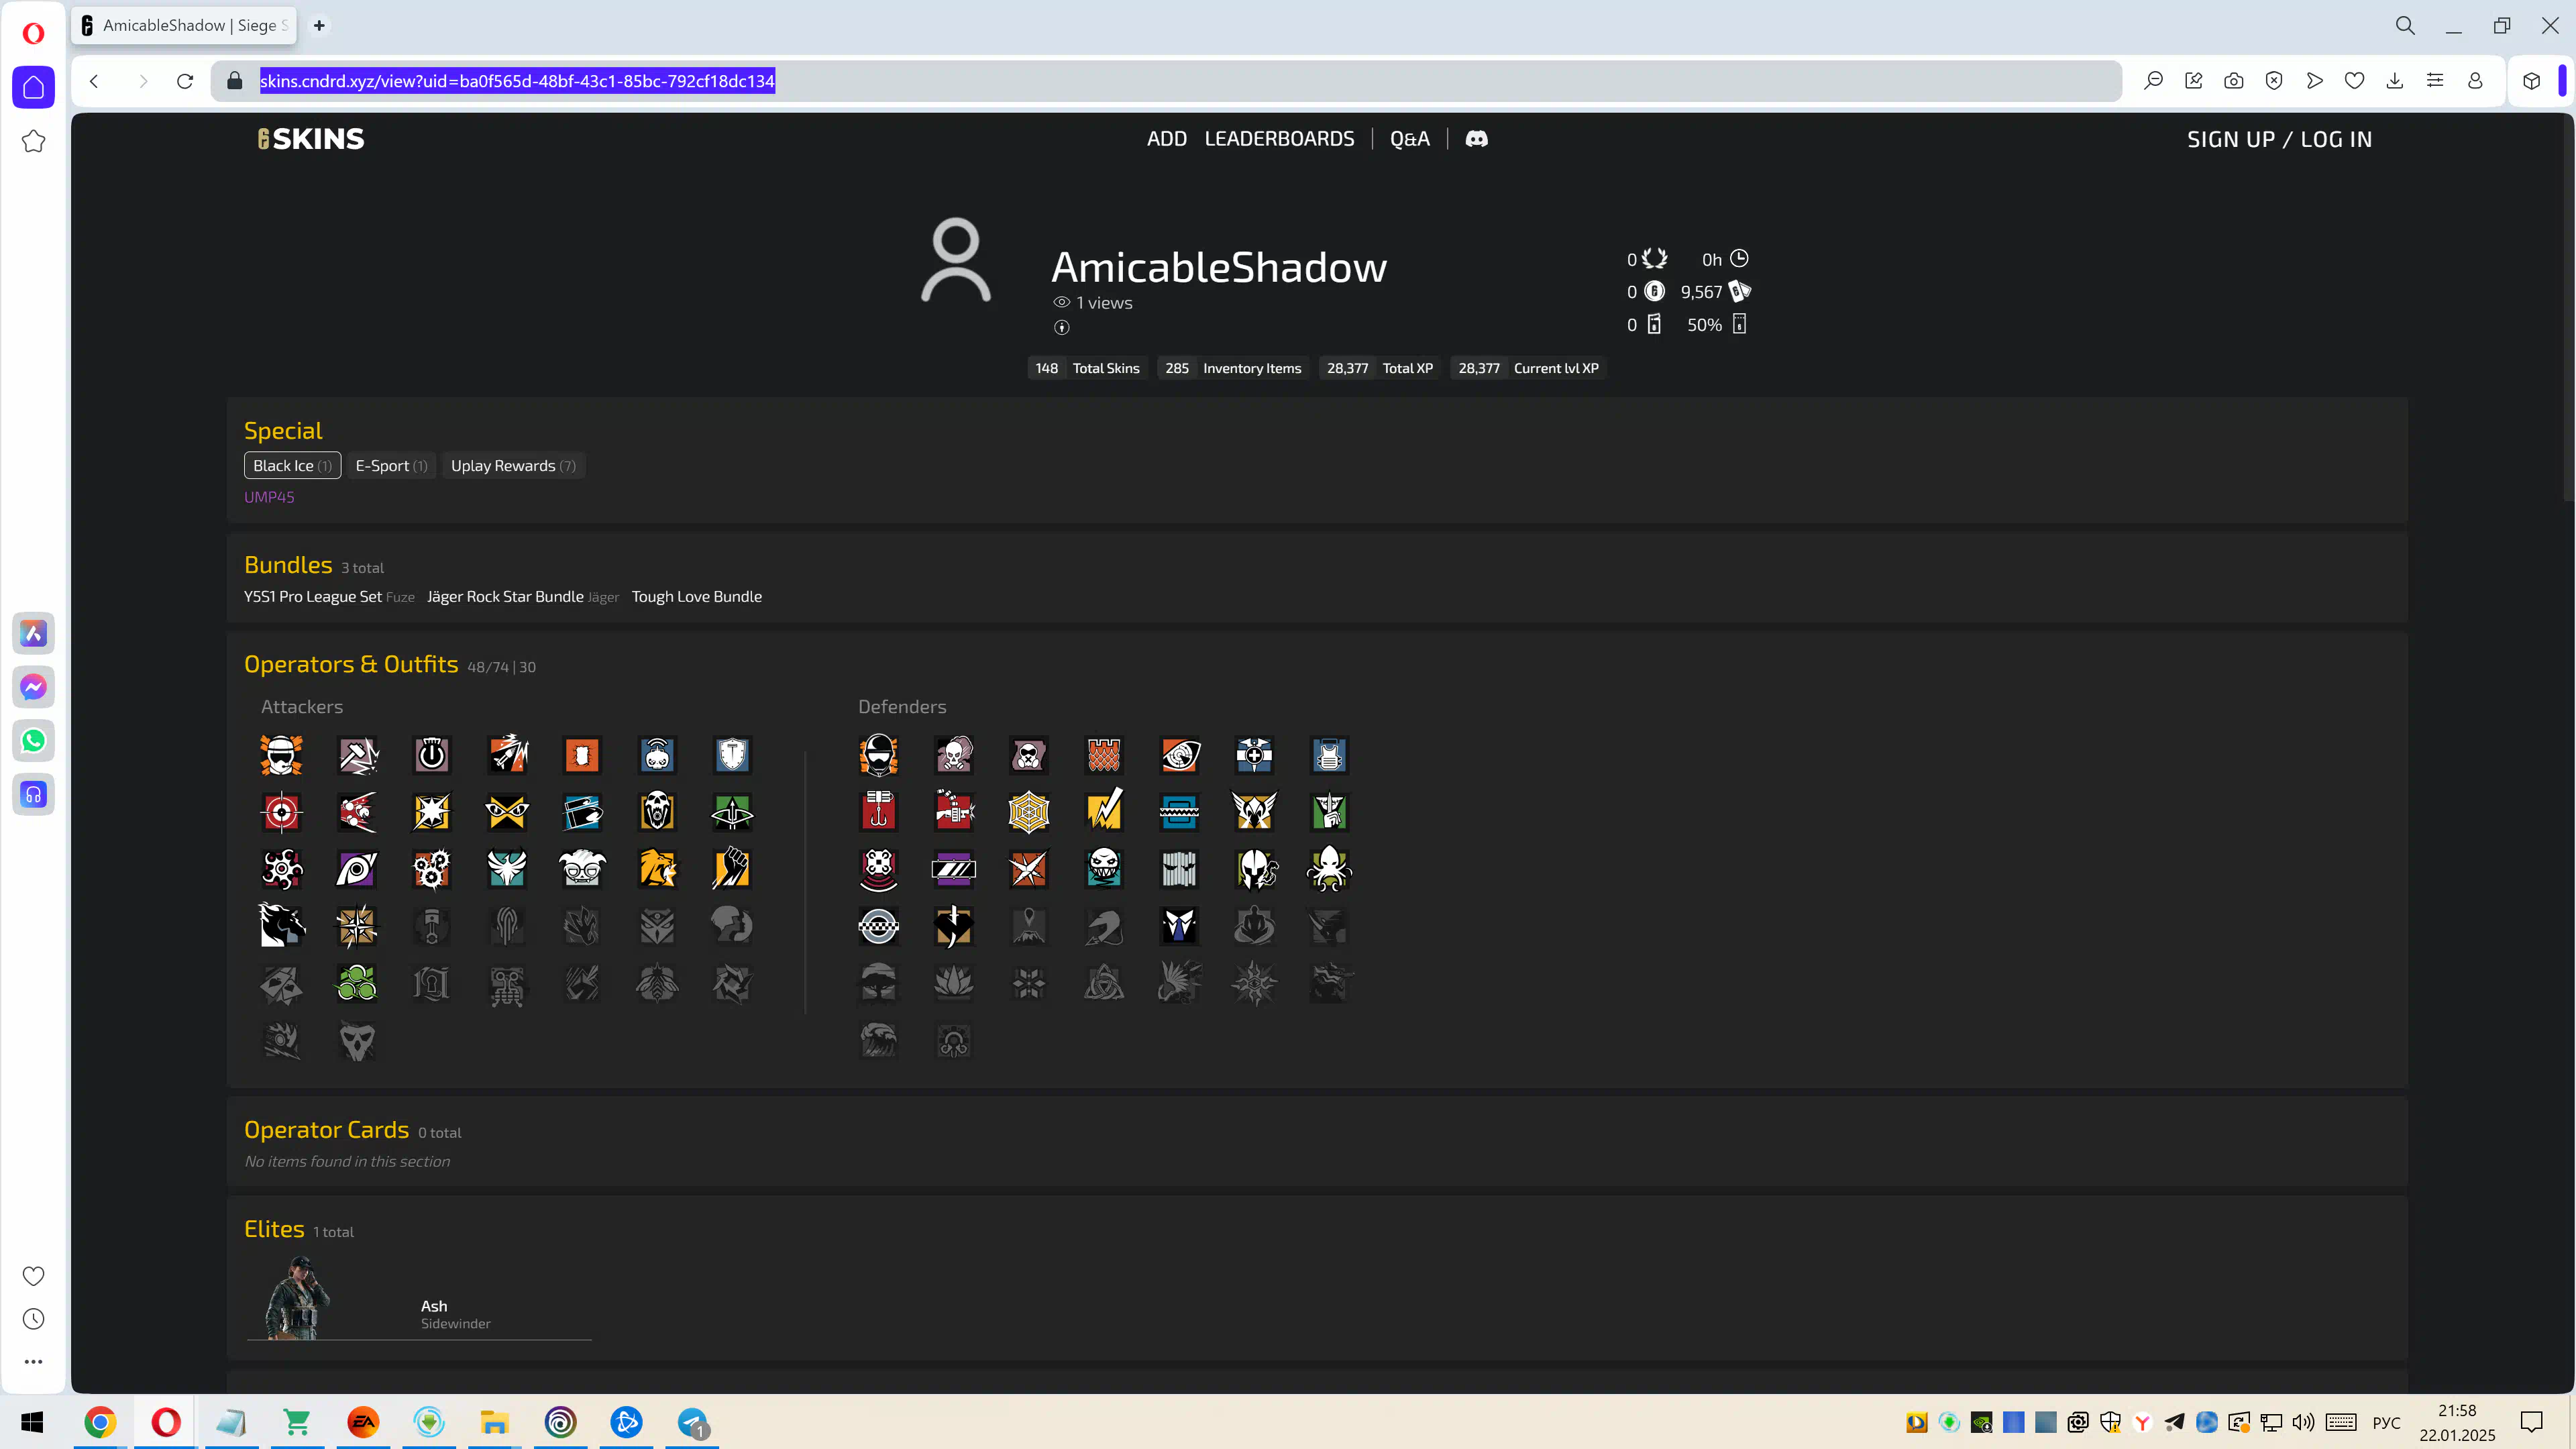Select the Pulse eye defender icon
The height and width of the screenshot is (1449, 2576).
pos(1179,756)
